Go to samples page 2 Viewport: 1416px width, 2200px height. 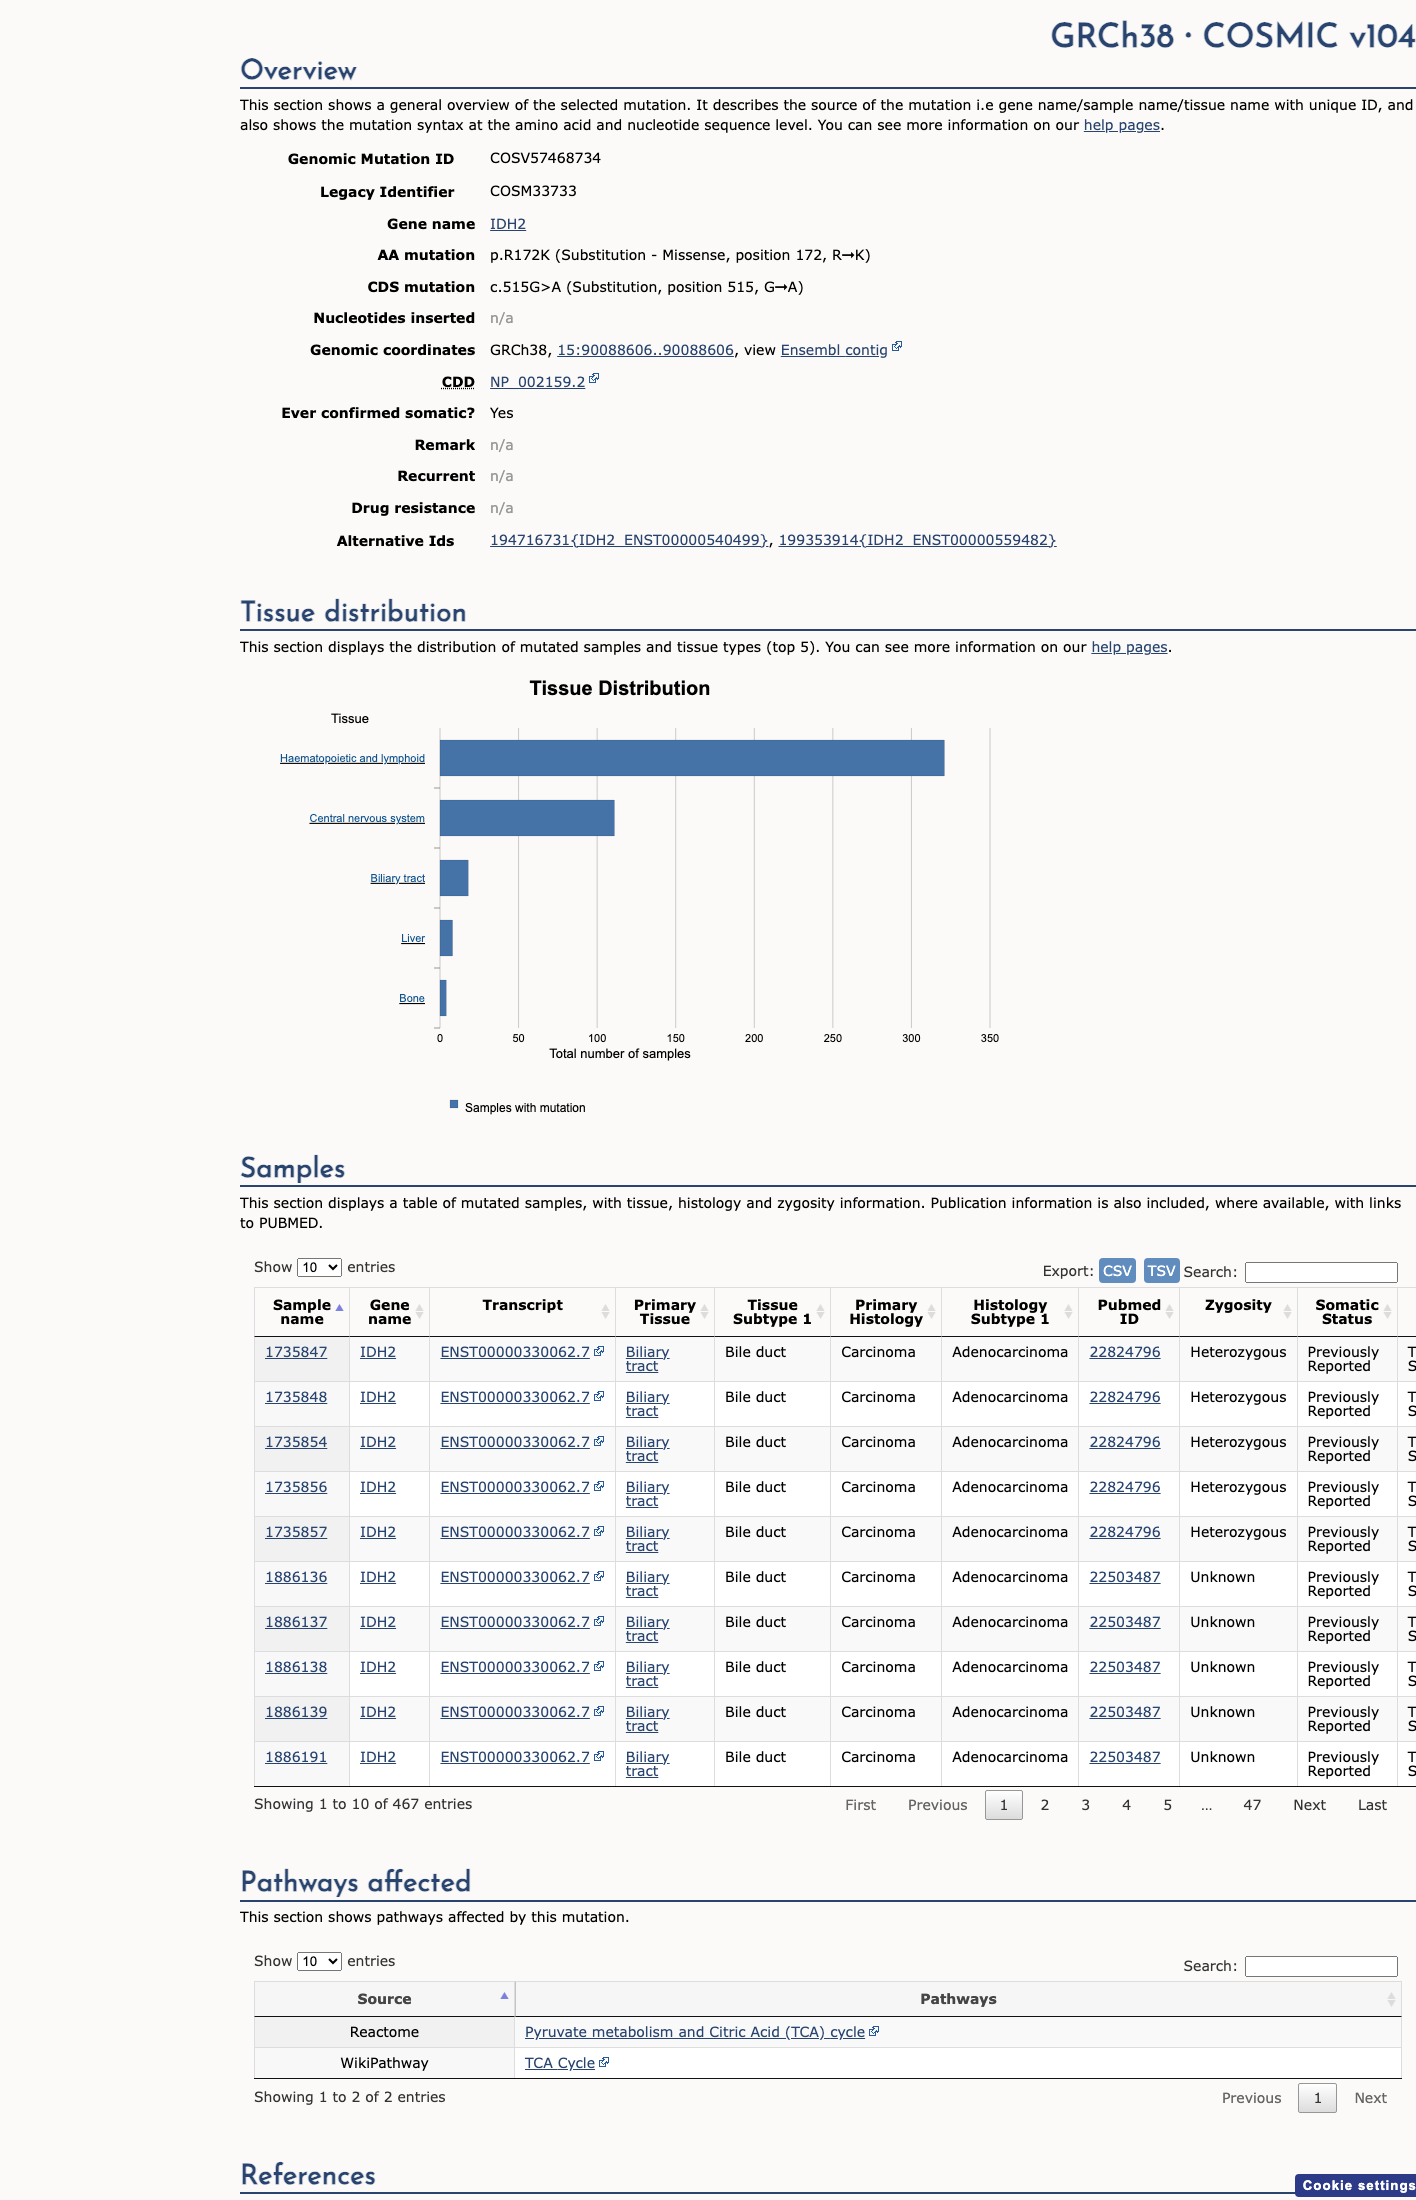point(1045,1805)
